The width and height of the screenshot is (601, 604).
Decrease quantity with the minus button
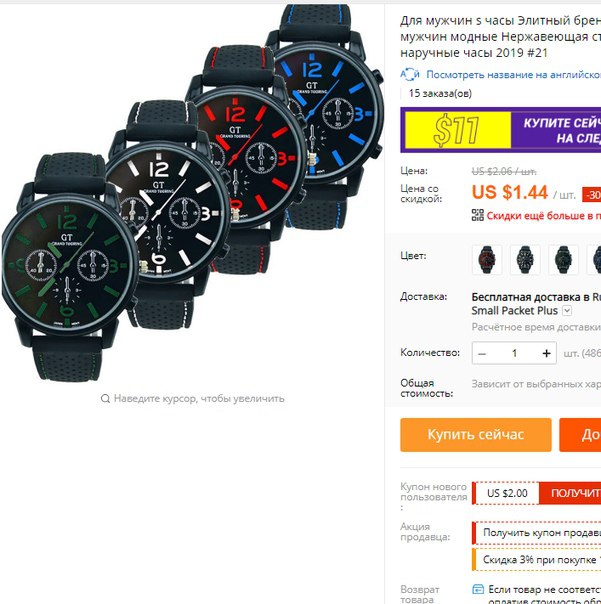pos(482,353)
